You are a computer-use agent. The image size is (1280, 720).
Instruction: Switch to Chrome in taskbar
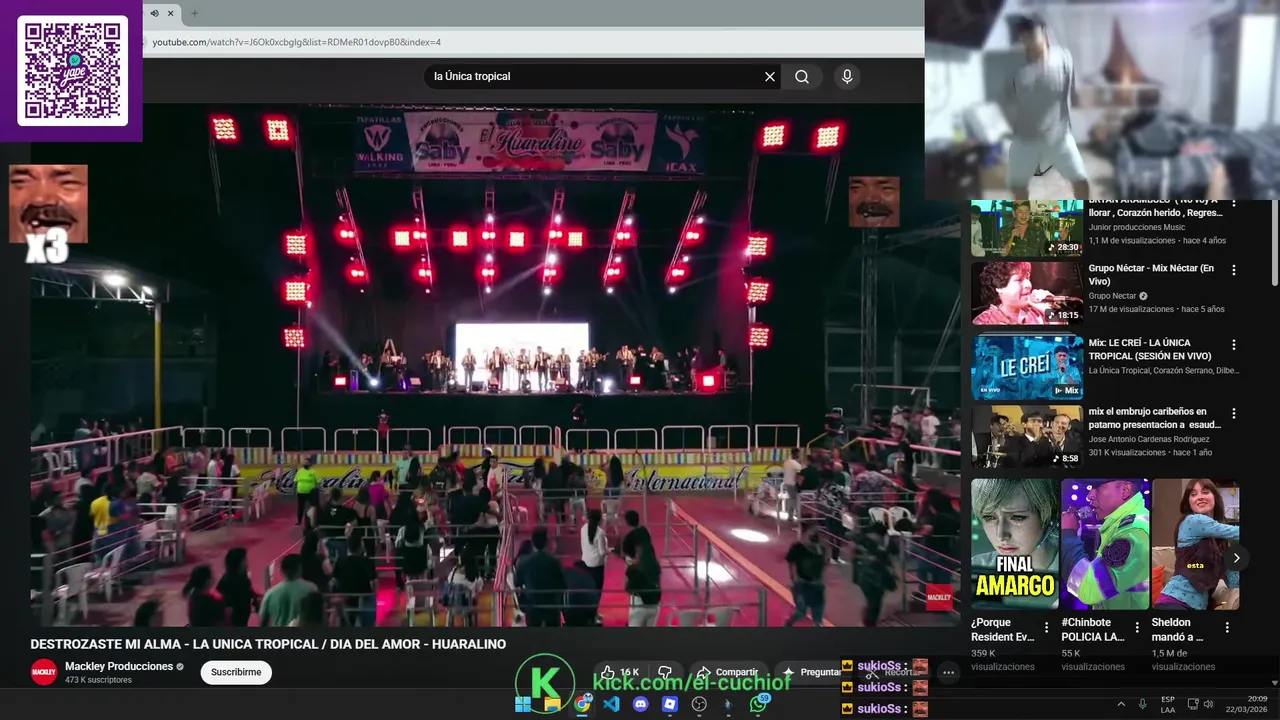coord(582,704)
